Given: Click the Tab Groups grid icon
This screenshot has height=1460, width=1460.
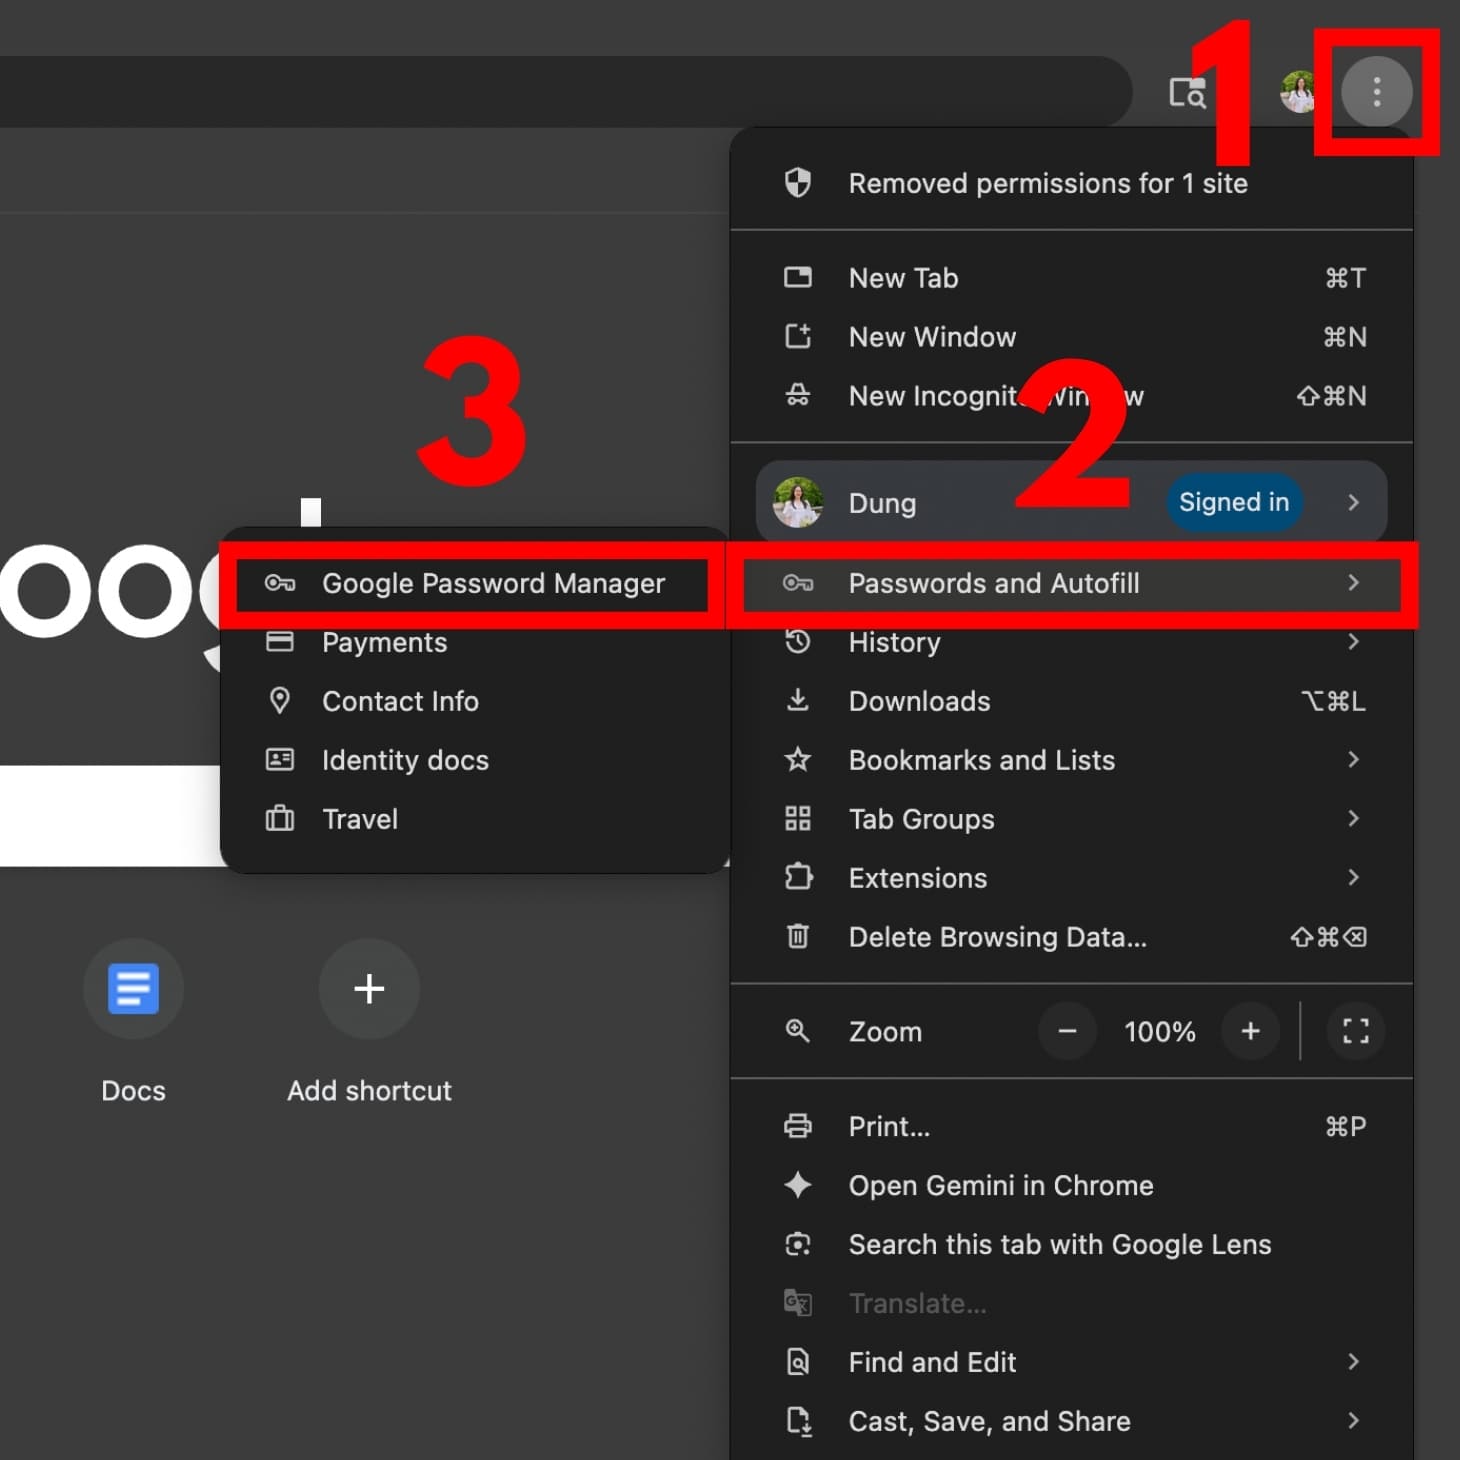Looking at the screenshot, I should click(797, 818).
